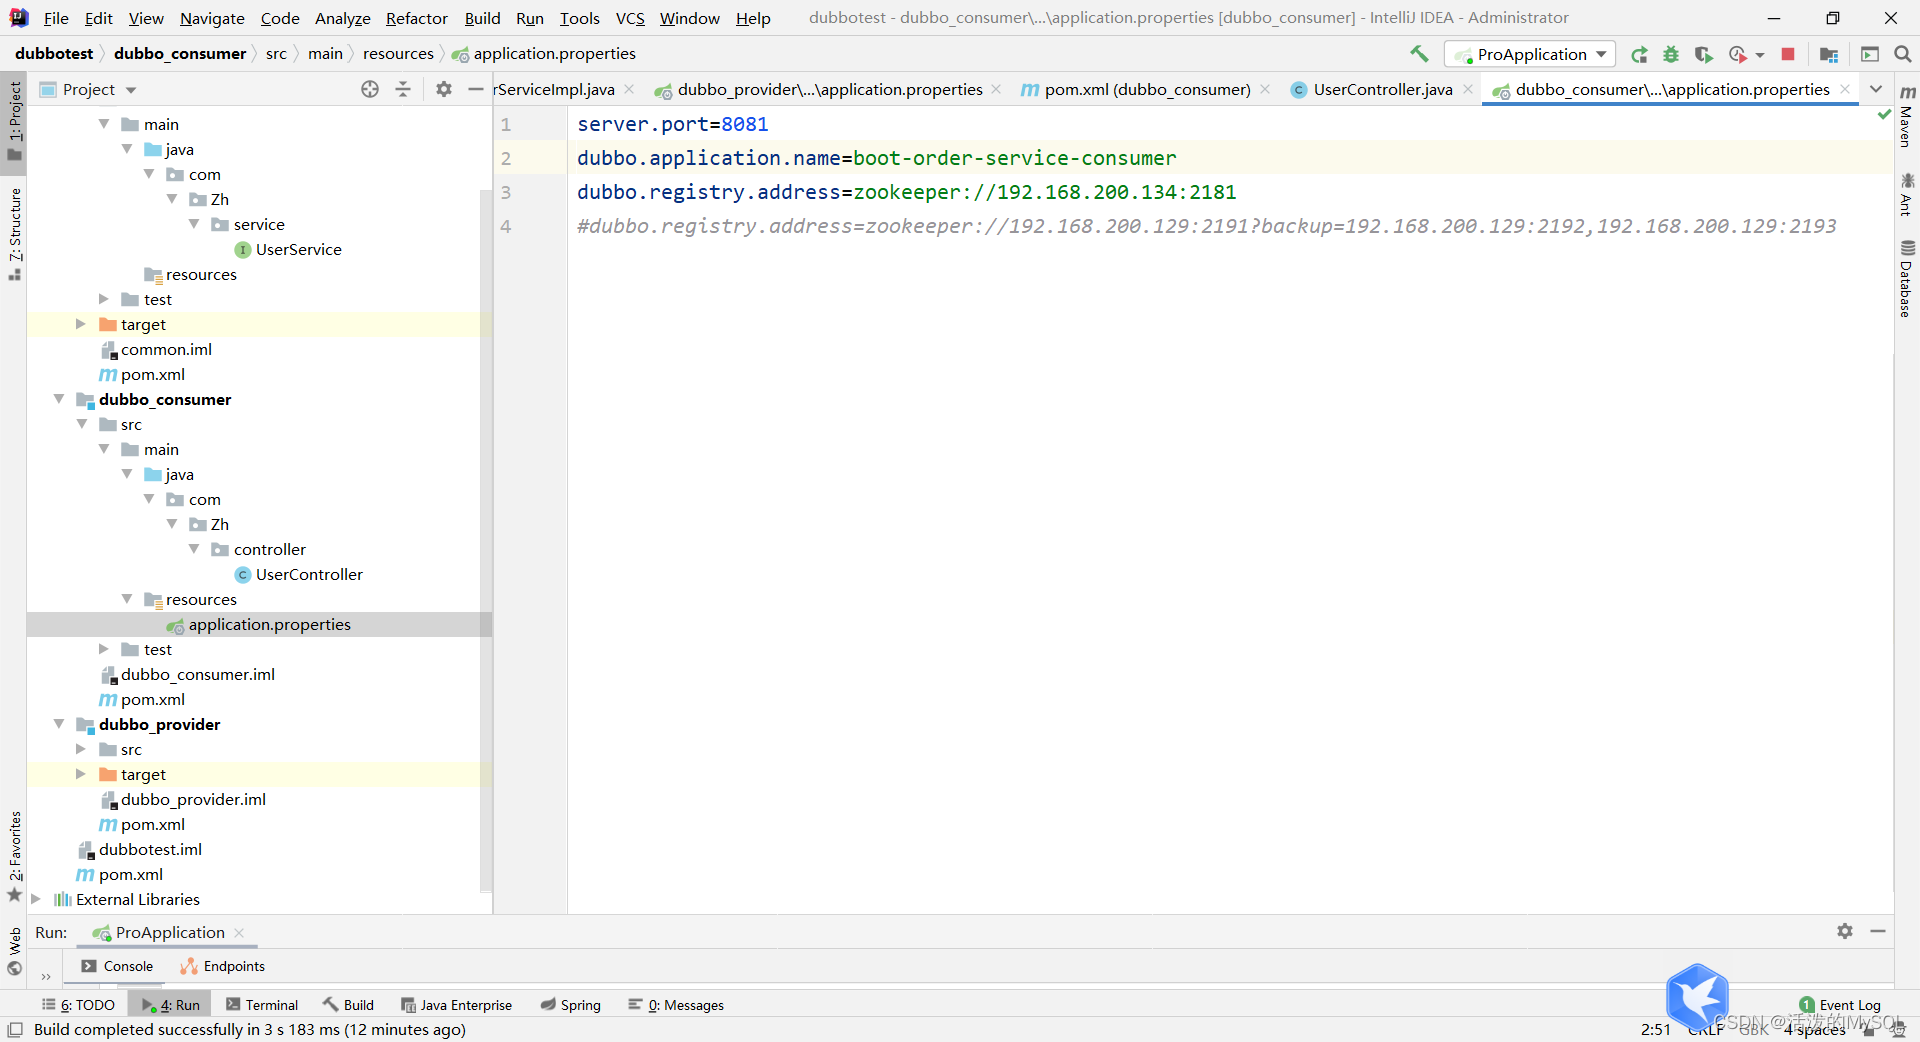
Task: Toggle the Web side tab
Action: coord(14,951)
